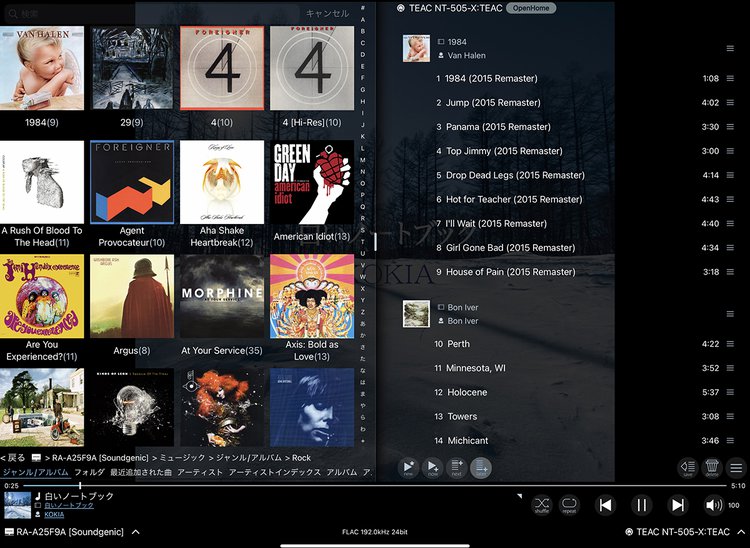This screenshot has width=750, height=548.
Task: Click the playback progress bar
Action: tap(375, 485)
